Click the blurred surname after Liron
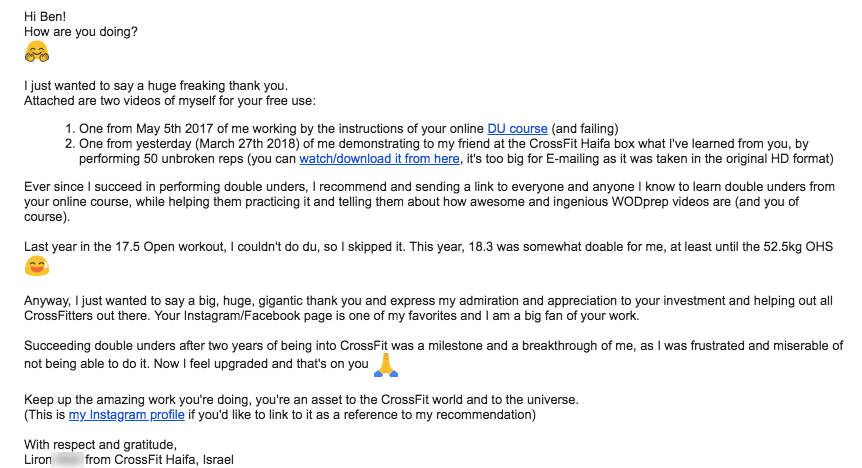862x468 pixels. (x=68, y=460)
